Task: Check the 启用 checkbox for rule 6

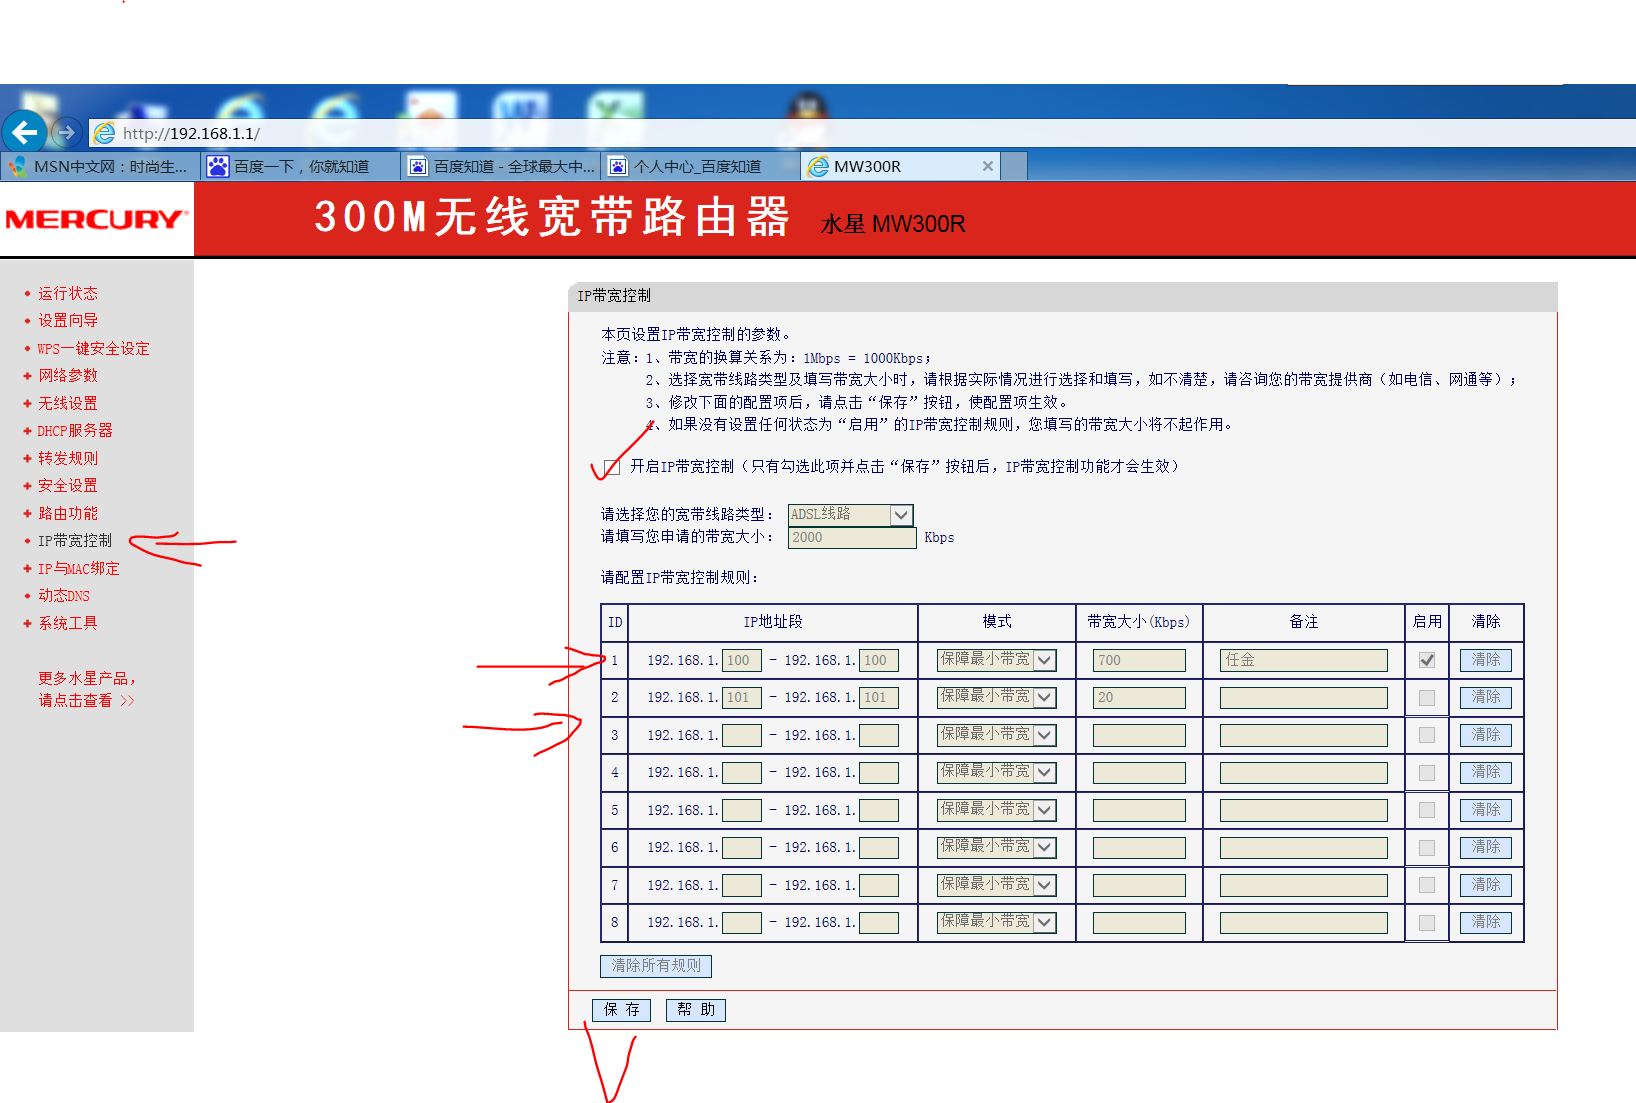Action: coord(1427,847)
